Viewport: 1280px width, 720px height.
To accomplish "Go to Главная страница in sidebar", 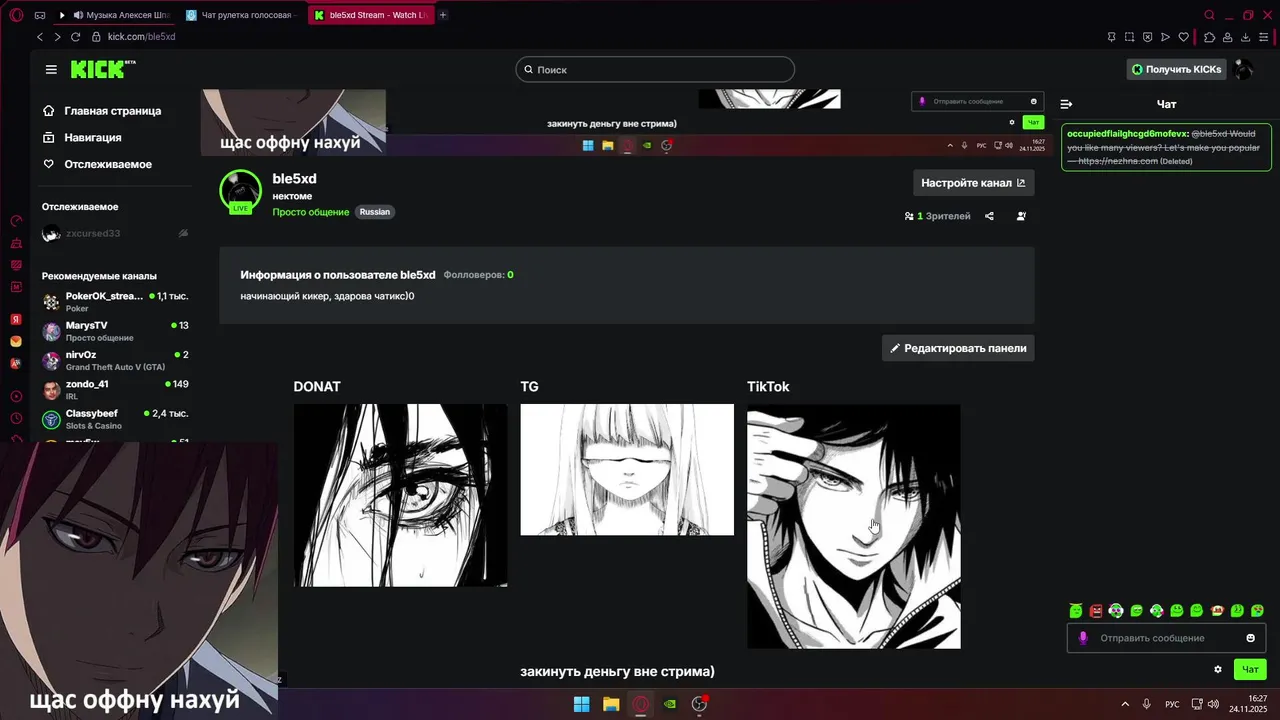I will [x=101, y=111].
